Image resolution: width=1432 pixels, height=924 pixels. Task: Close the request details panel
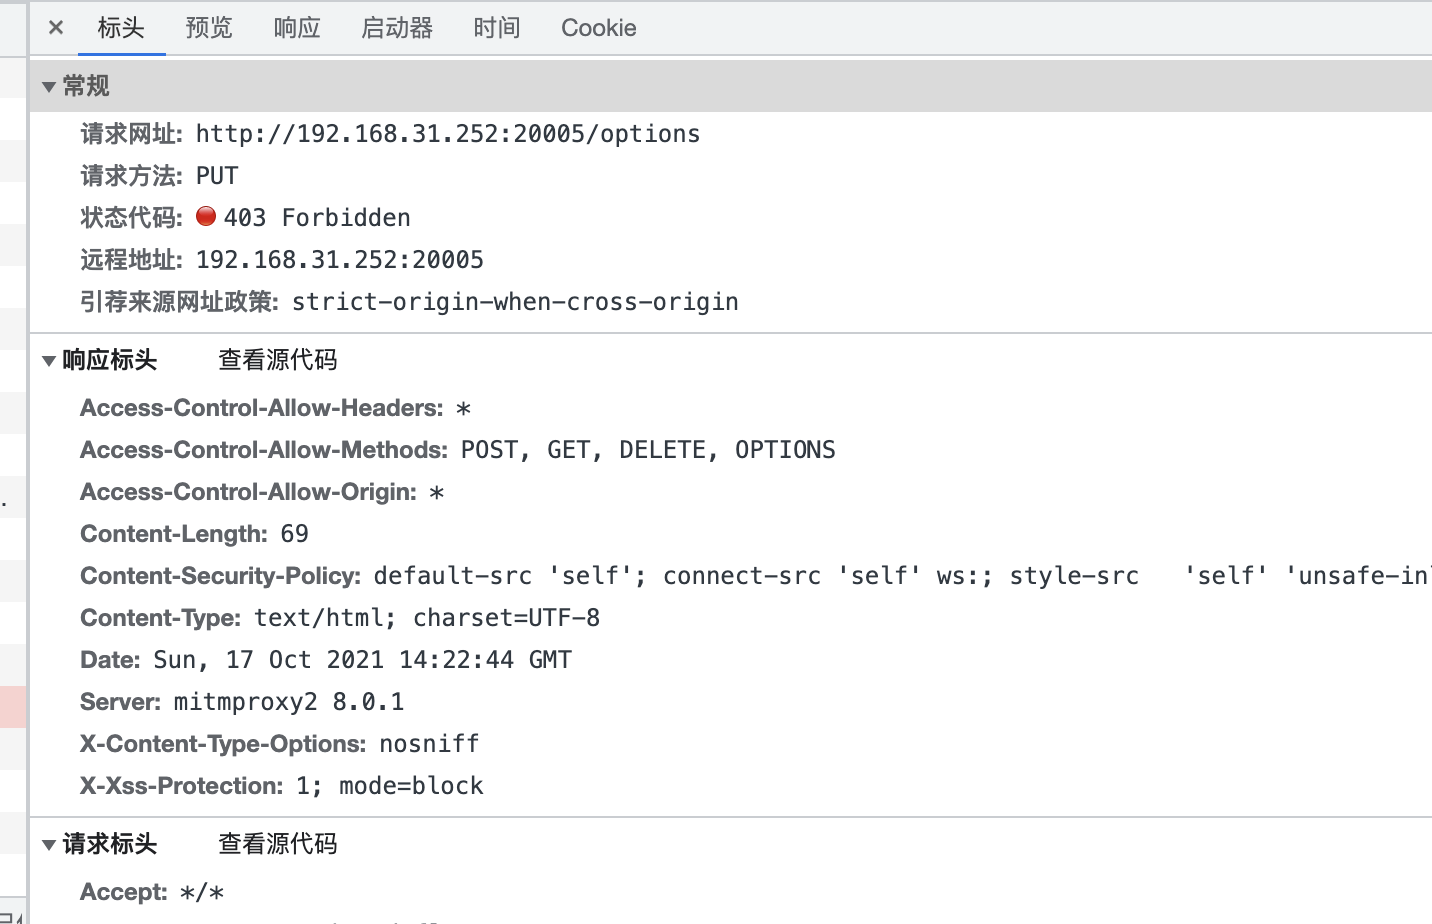click(56, 28)
